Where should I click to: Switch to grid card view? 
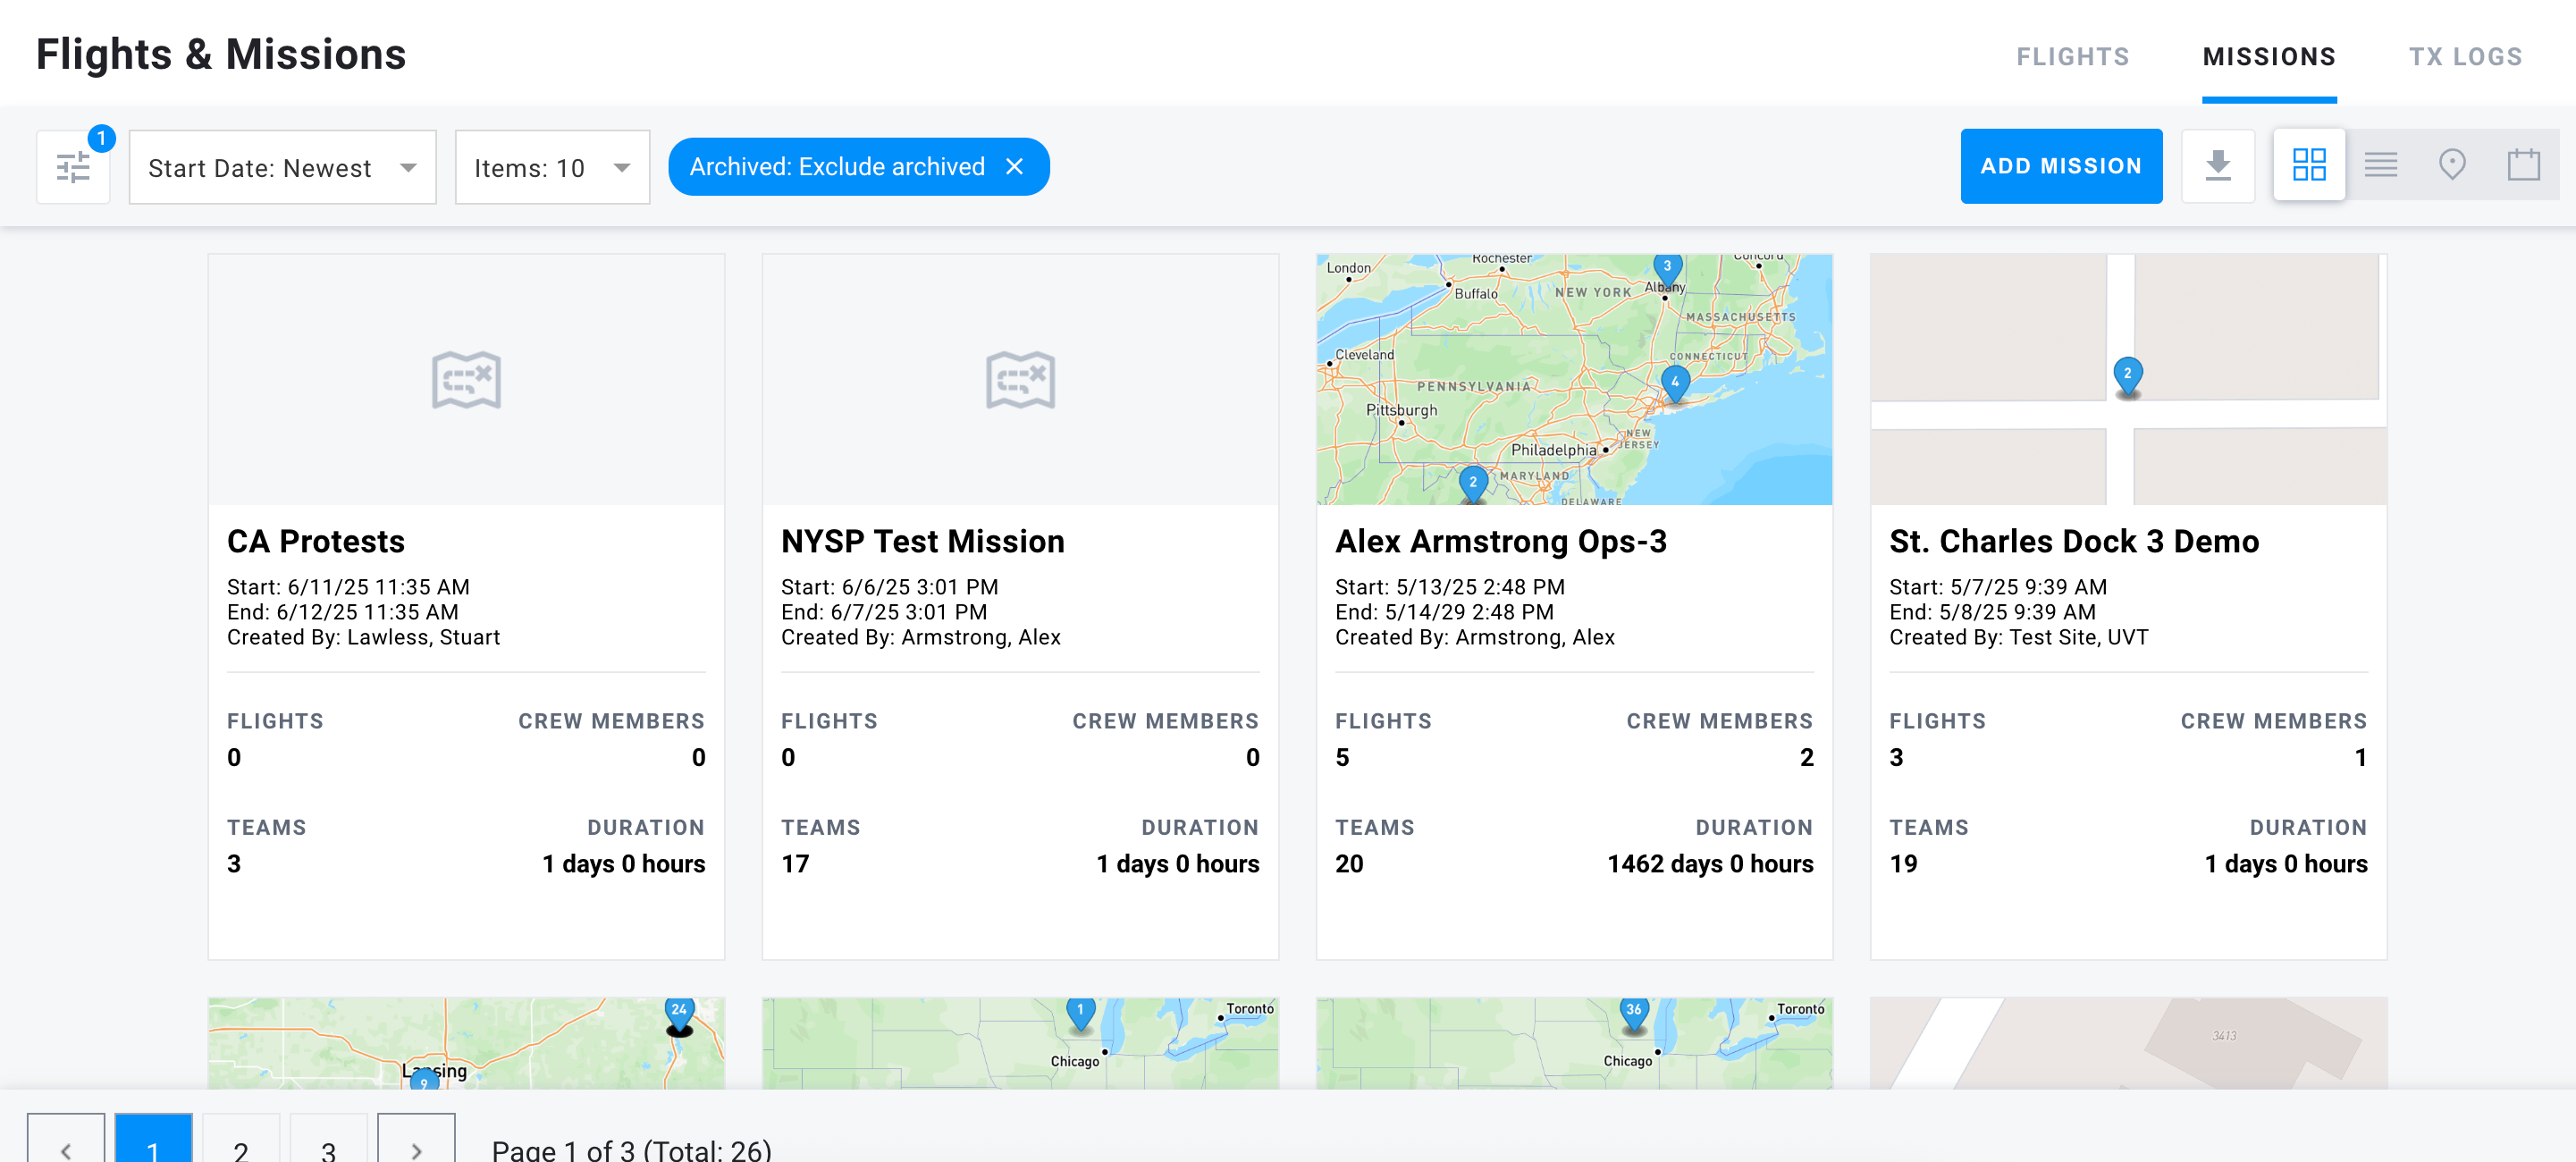coord(2309,165)
